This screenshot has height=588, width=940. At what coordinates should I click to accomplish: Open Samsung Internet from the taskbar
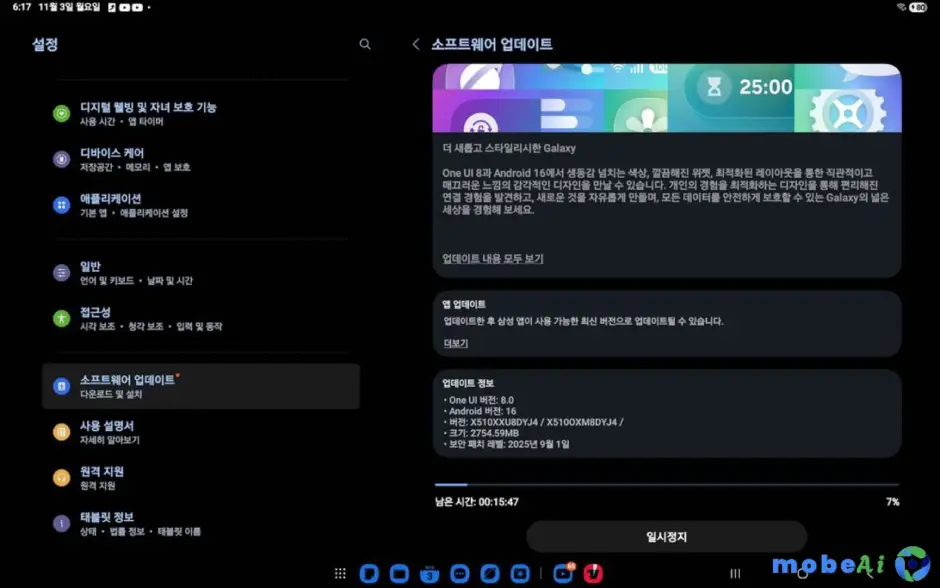491,573
